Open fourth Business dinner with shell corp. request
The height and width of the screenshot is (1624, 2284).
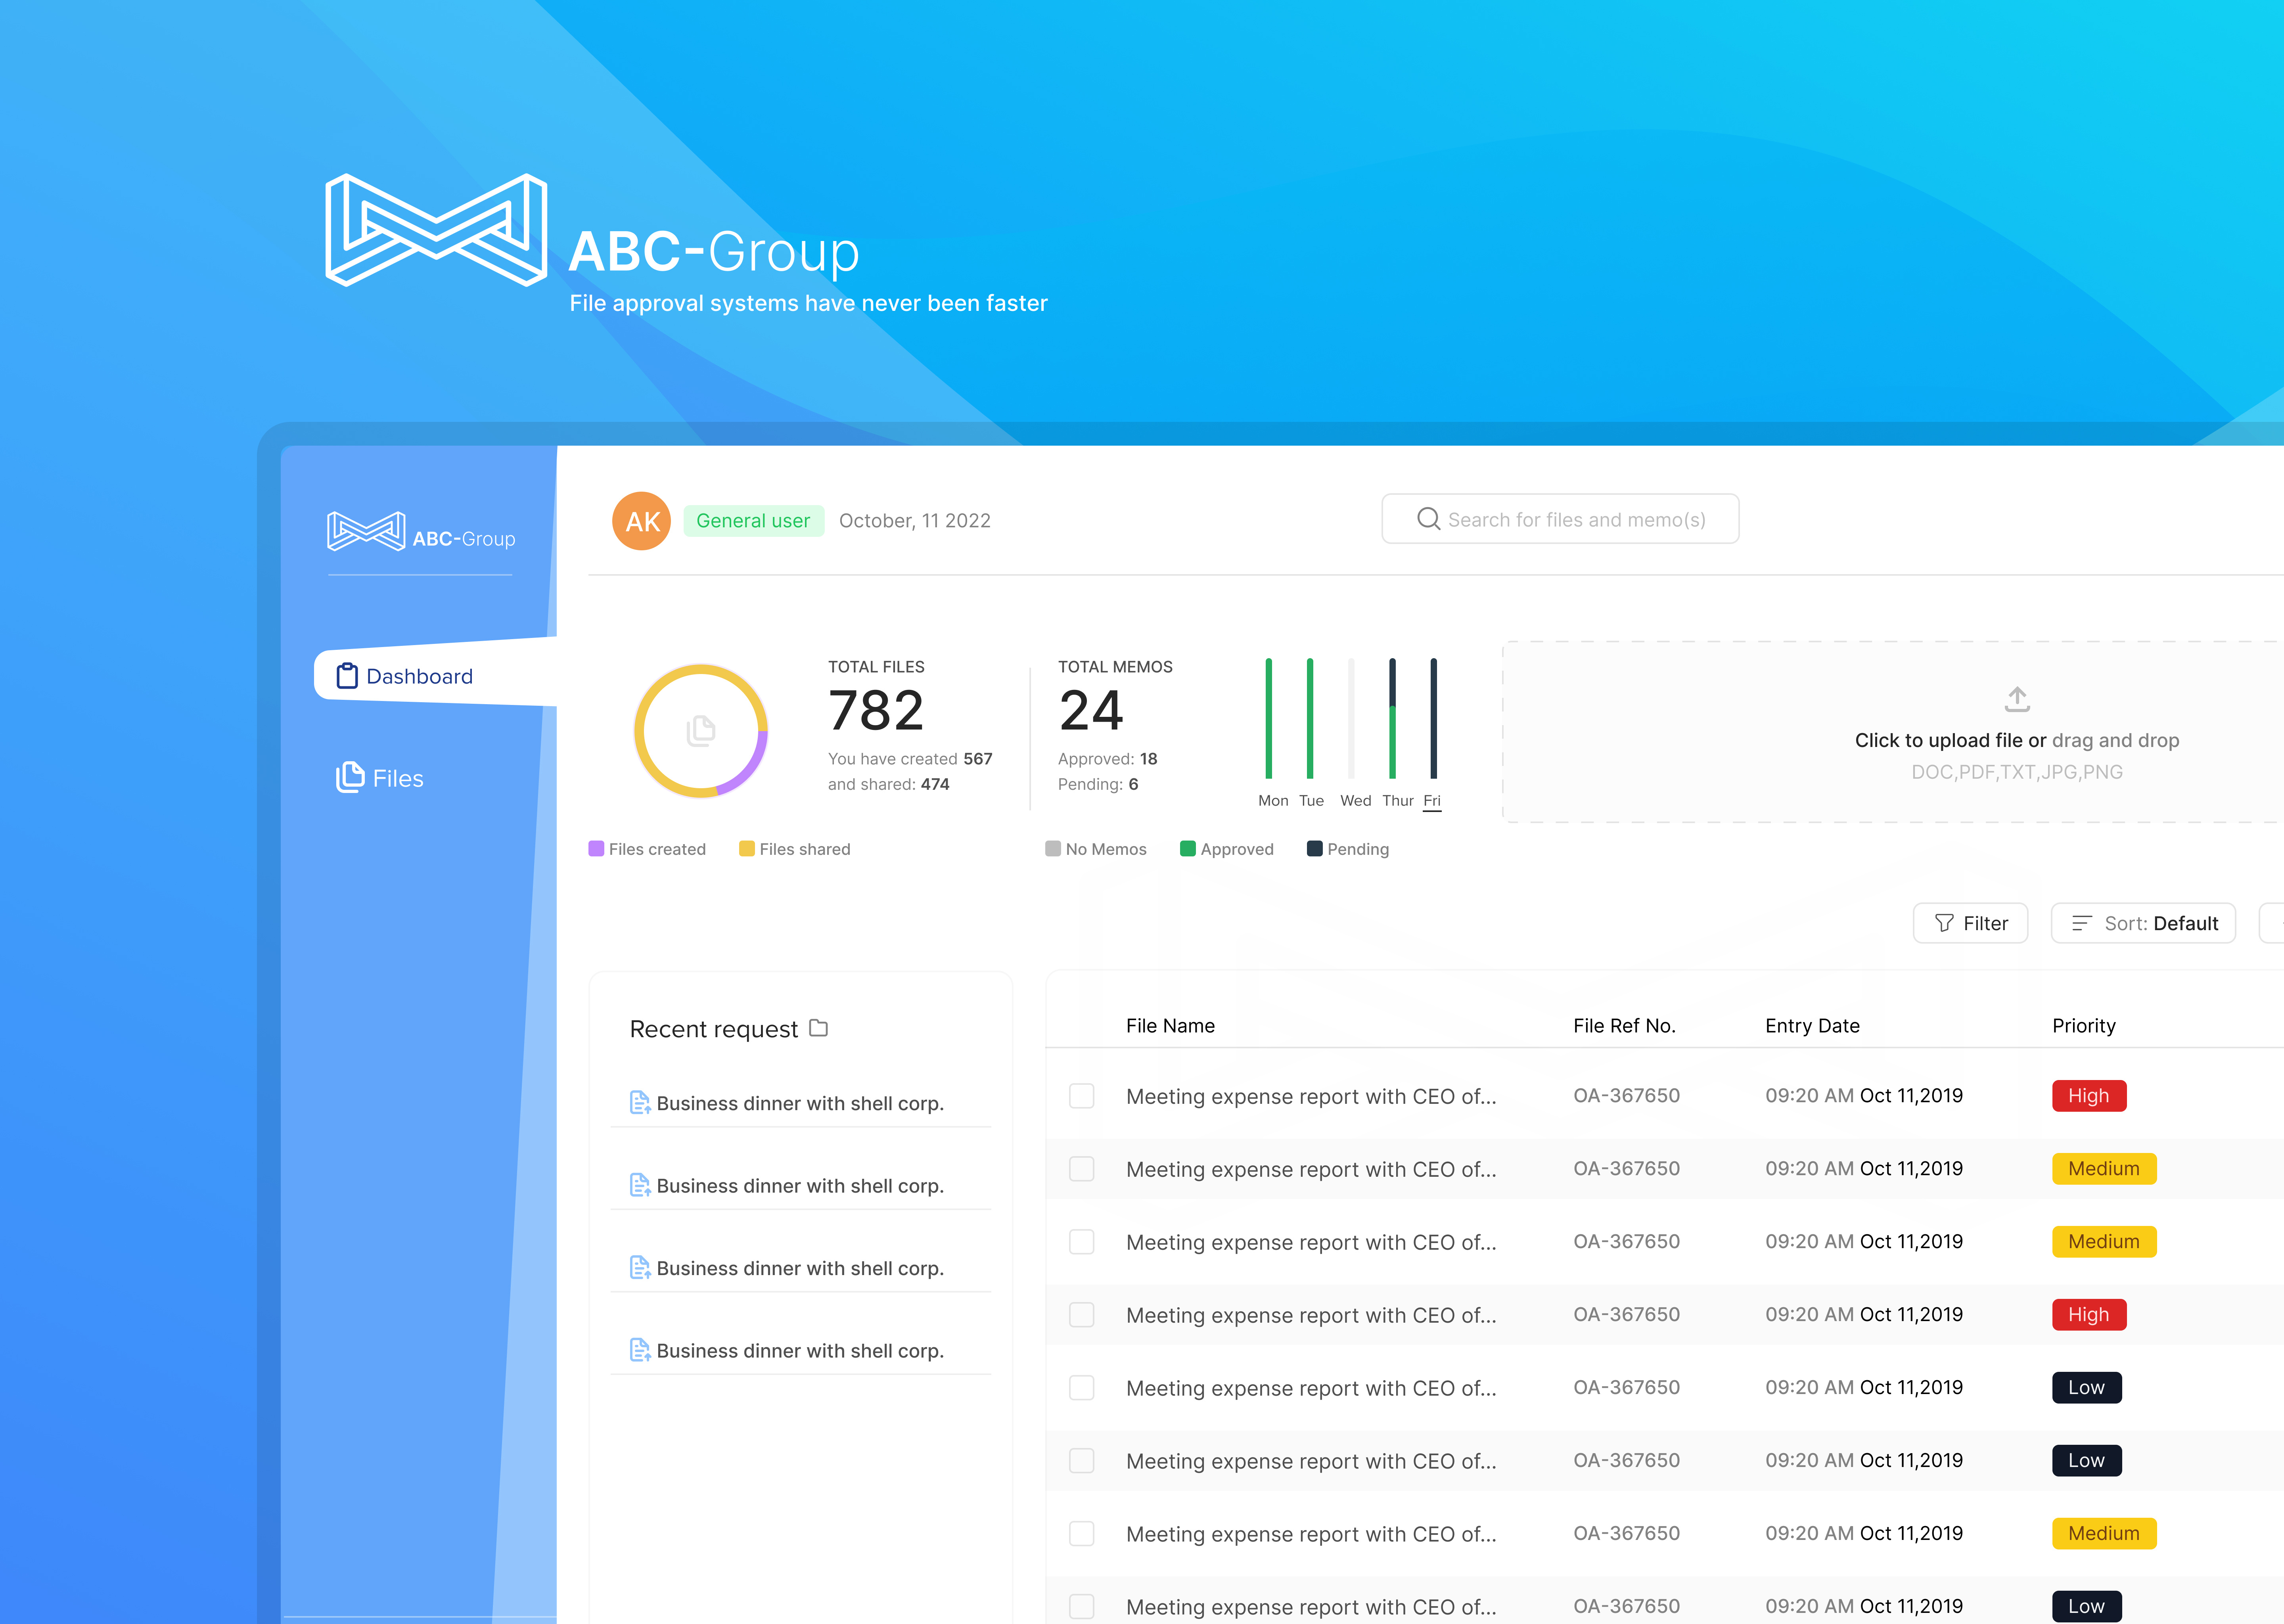point(800,1350)
